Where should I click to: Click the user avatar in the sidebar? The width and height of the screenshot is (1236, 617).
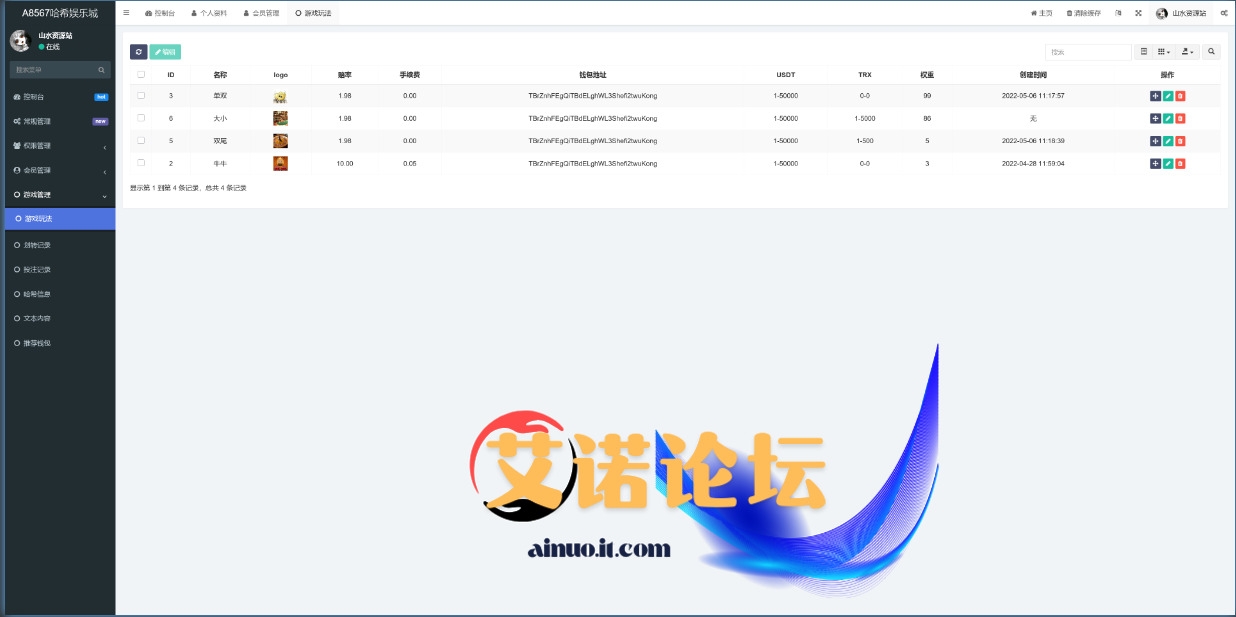tap(20, 40)
